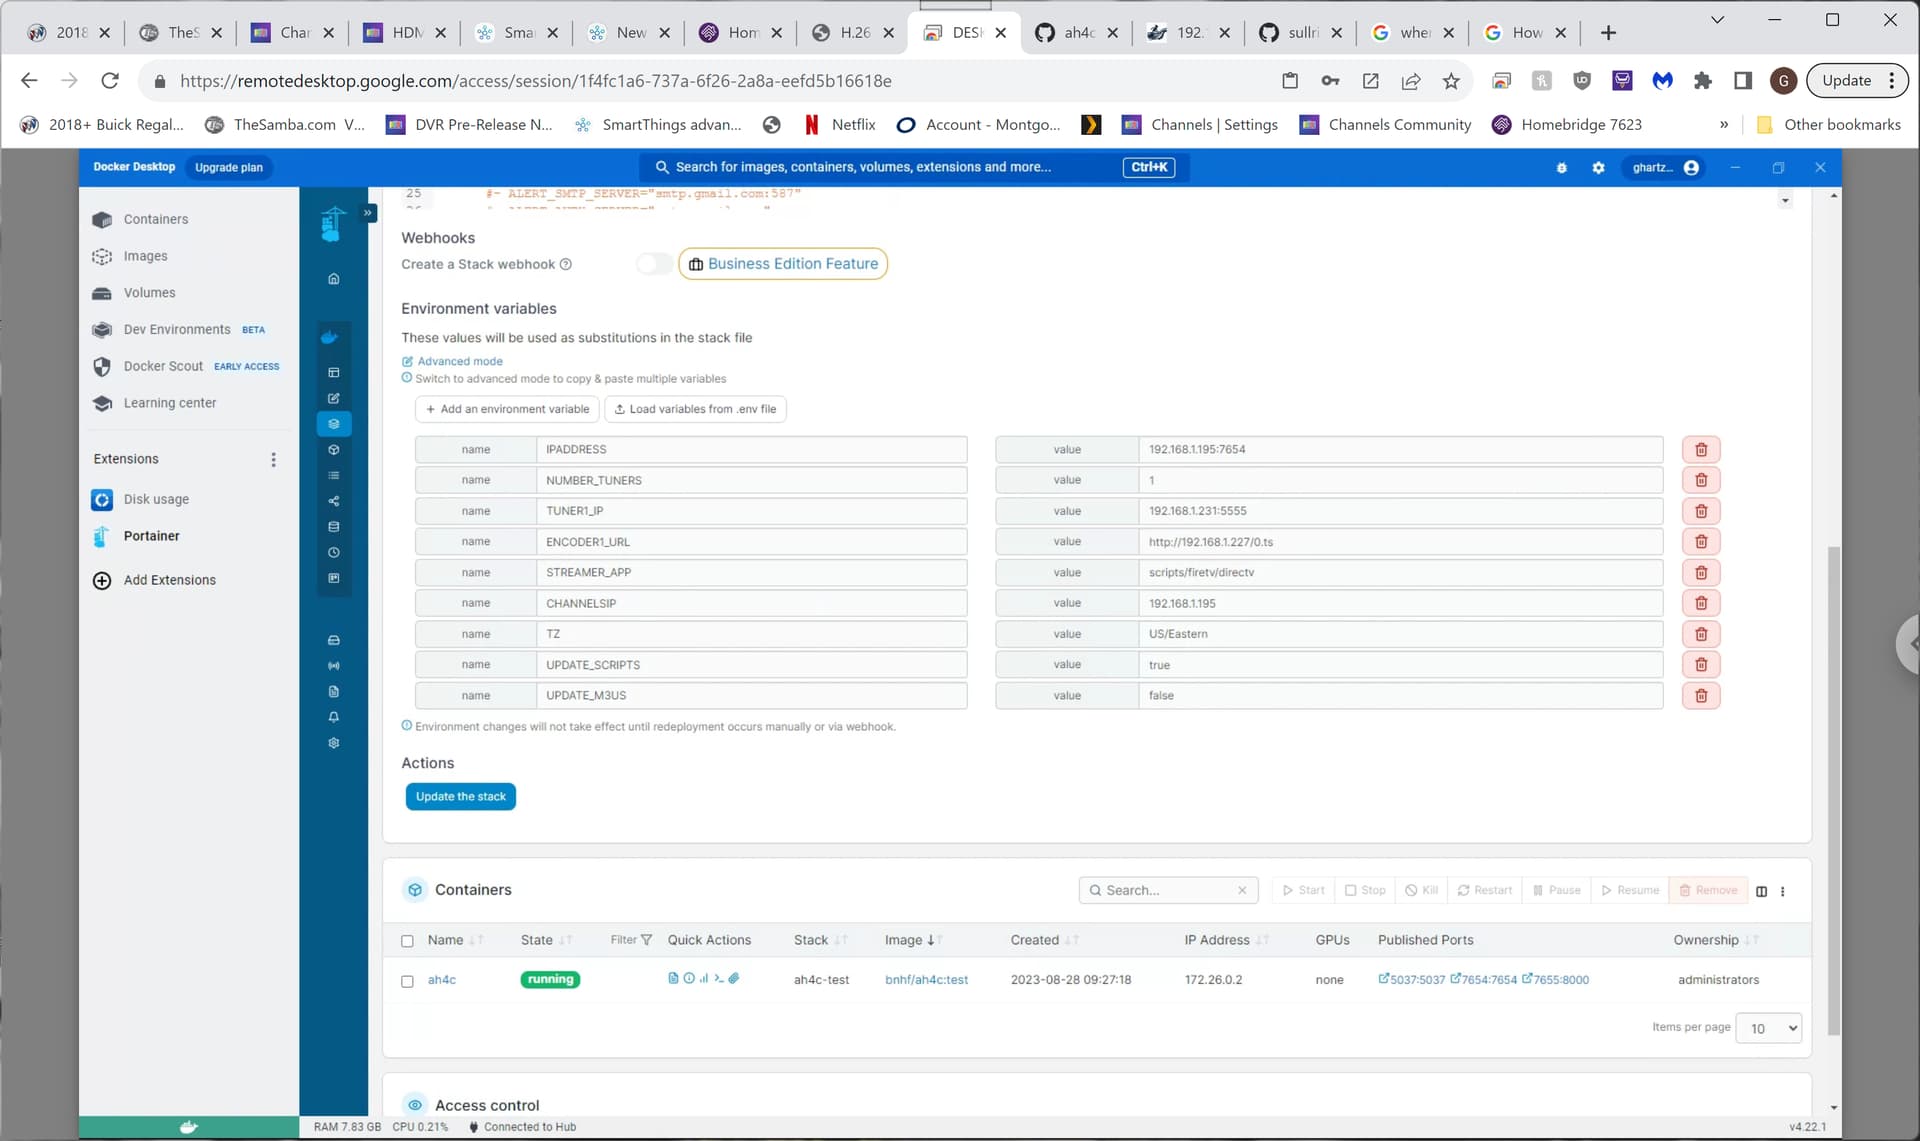Image resolution: width=1920 pixels, height=1141 pixels.
Task: Check the ah4c container checkbox
Action: click(x=407, y=981)
